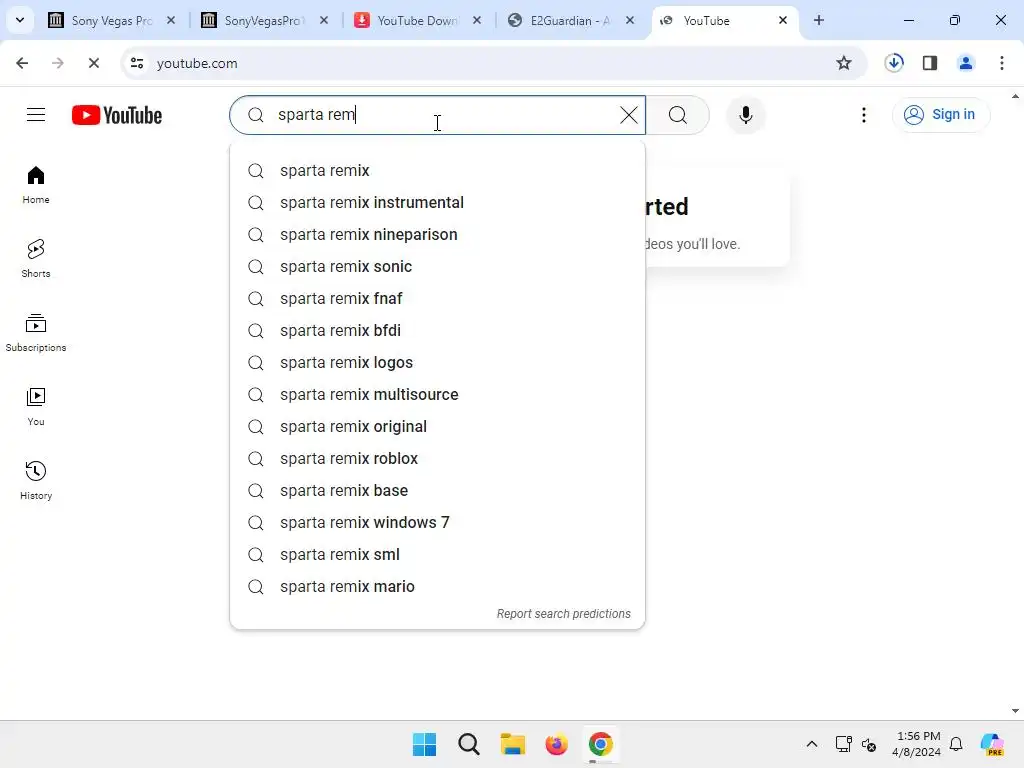Stop loading the page
The height and width of the screenshot is (768, 1024).
93,63
